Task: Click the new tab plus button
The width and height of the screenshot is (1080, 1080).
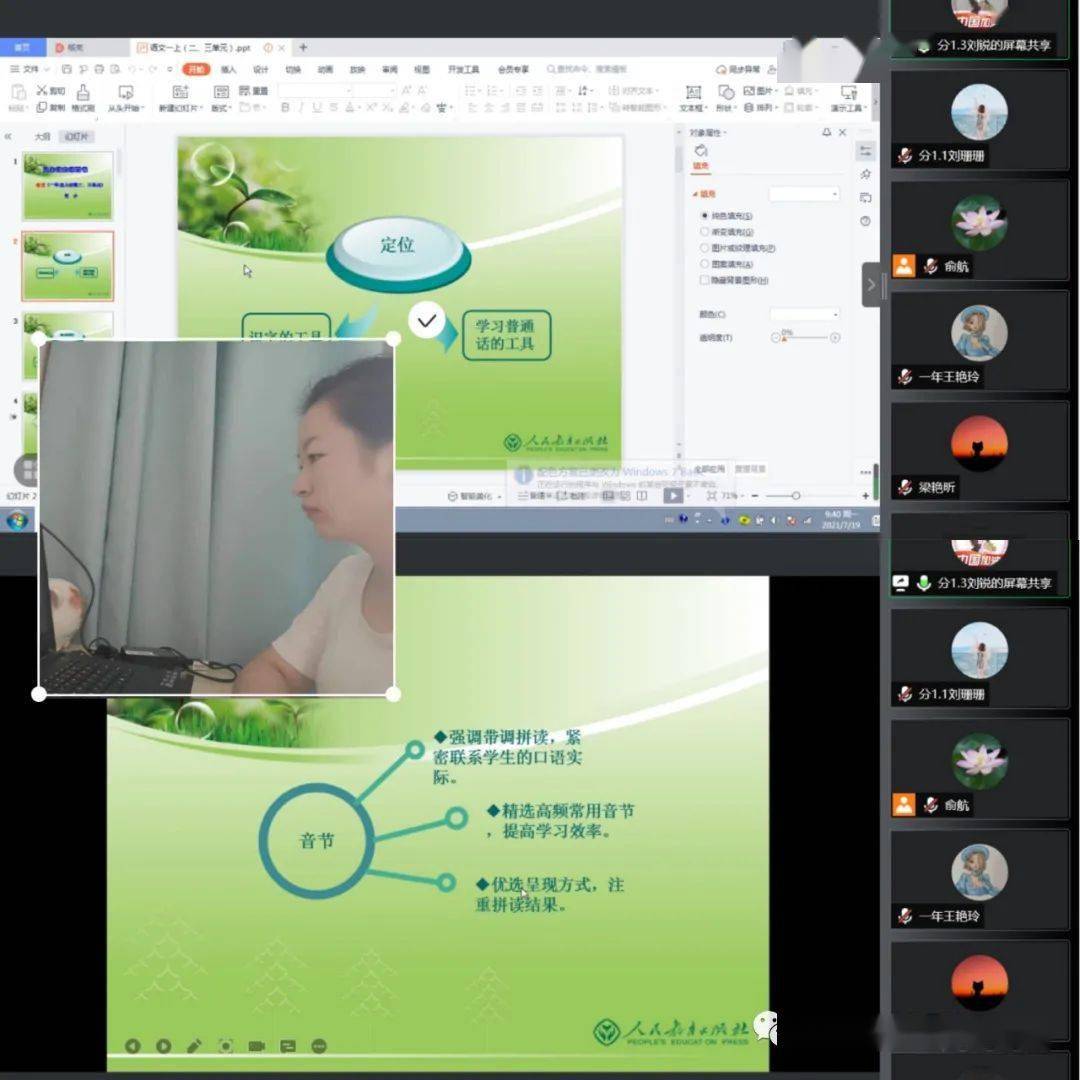Action: [x=303, y=48]
